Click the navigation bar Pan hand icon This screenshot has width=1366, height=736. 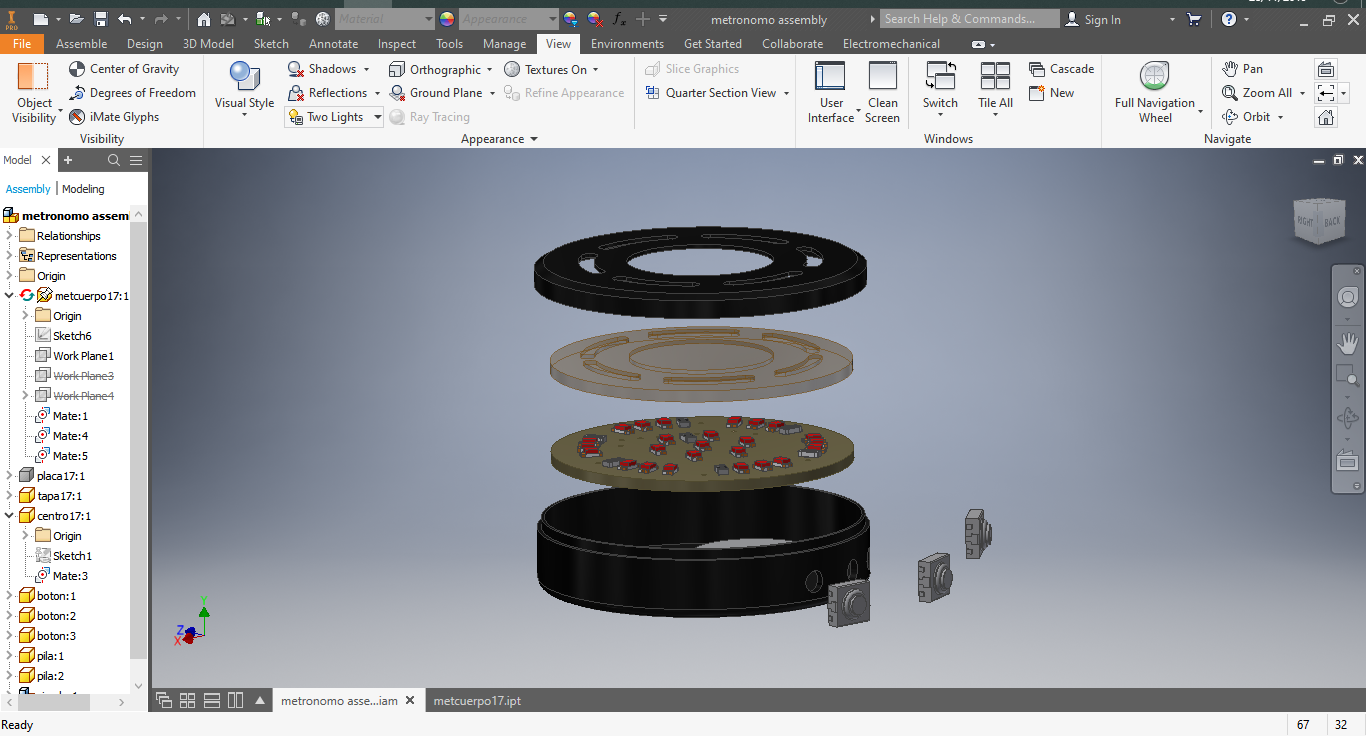(x=1347, y=344)
